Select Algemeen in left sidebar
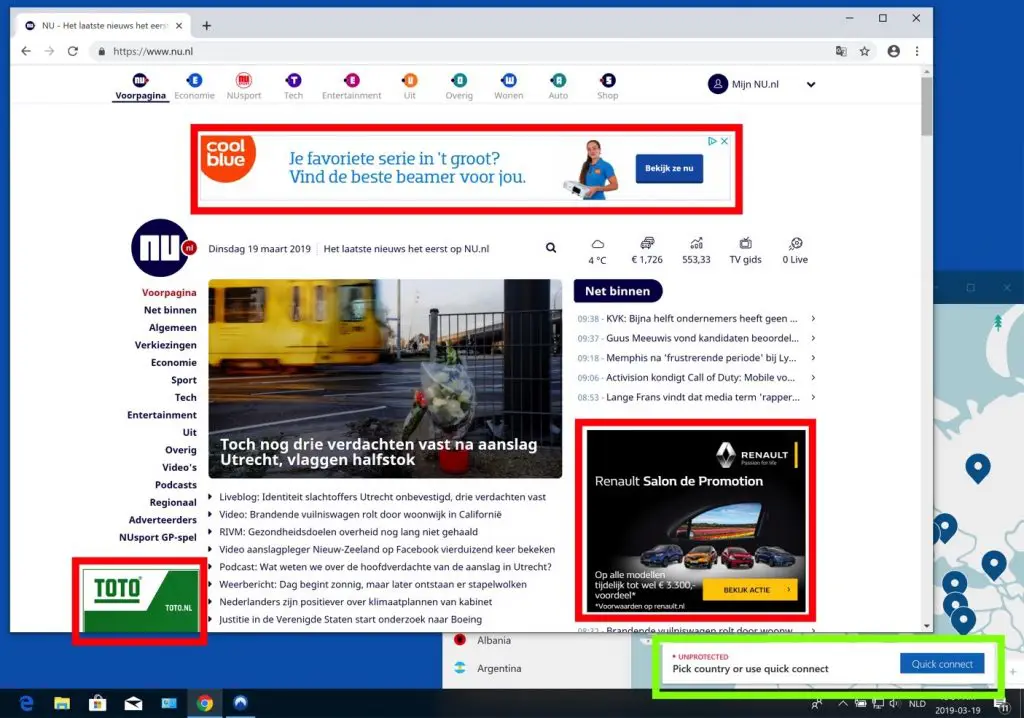 [x=172, y=328]
